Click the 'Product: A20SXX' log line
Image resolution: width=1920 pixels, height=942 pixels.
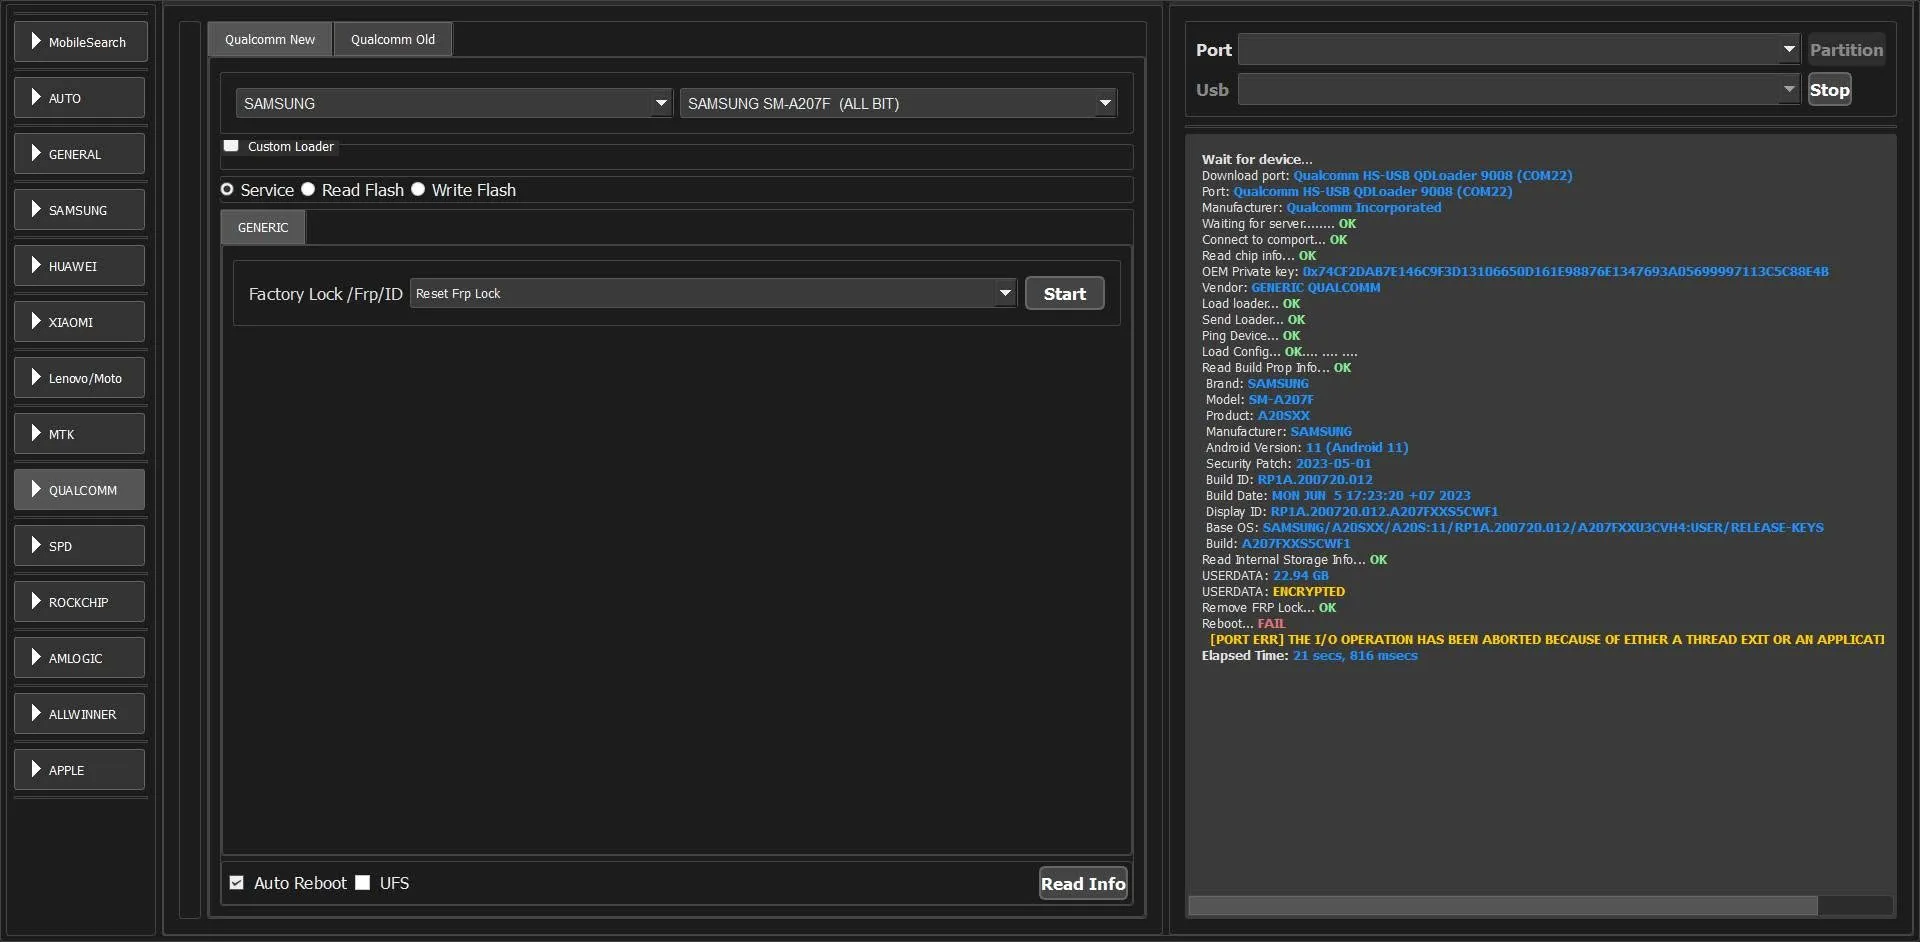[1257, 416]
